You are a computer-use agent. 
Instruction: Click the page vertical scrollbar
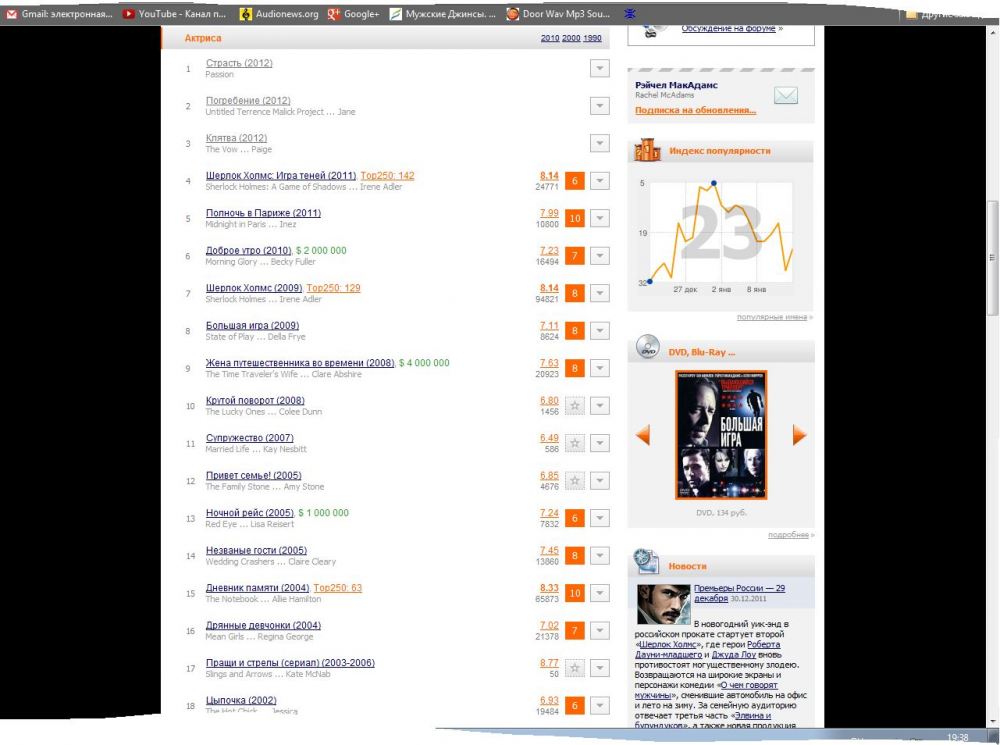[992, 258]
